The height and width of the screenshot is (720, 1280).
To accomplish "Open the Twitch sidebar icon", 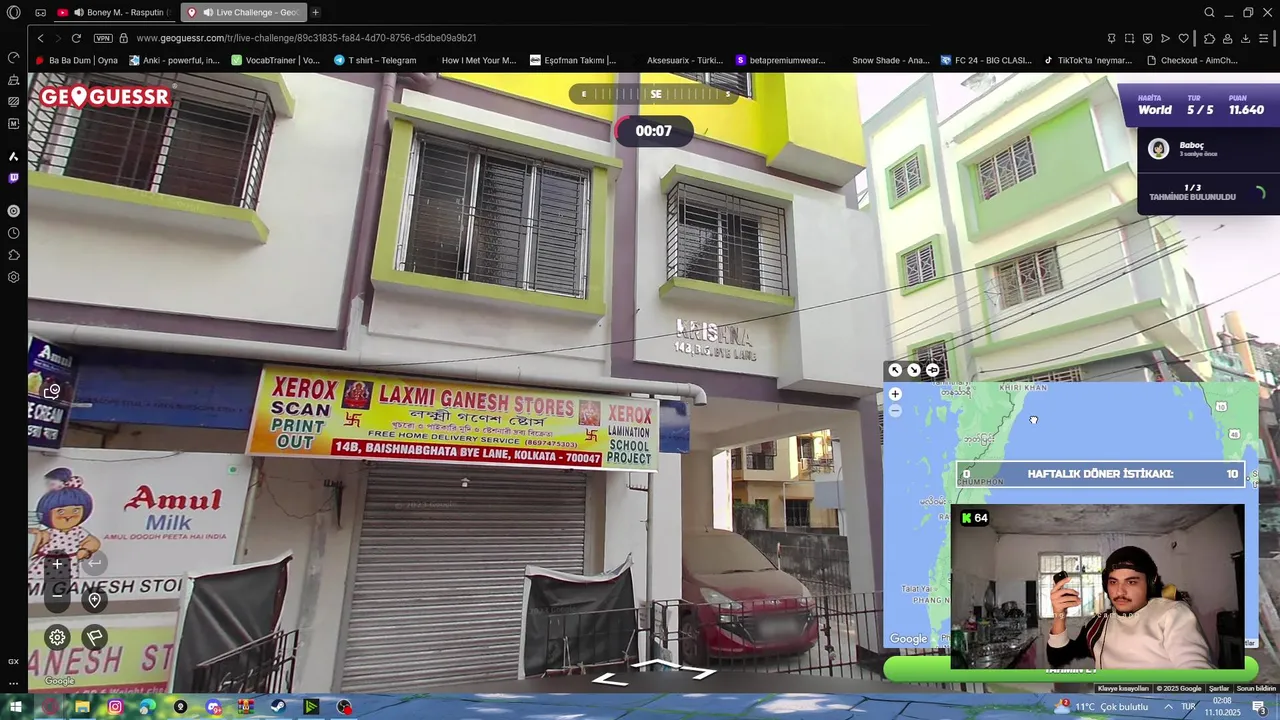I will (x=14, y=178).
